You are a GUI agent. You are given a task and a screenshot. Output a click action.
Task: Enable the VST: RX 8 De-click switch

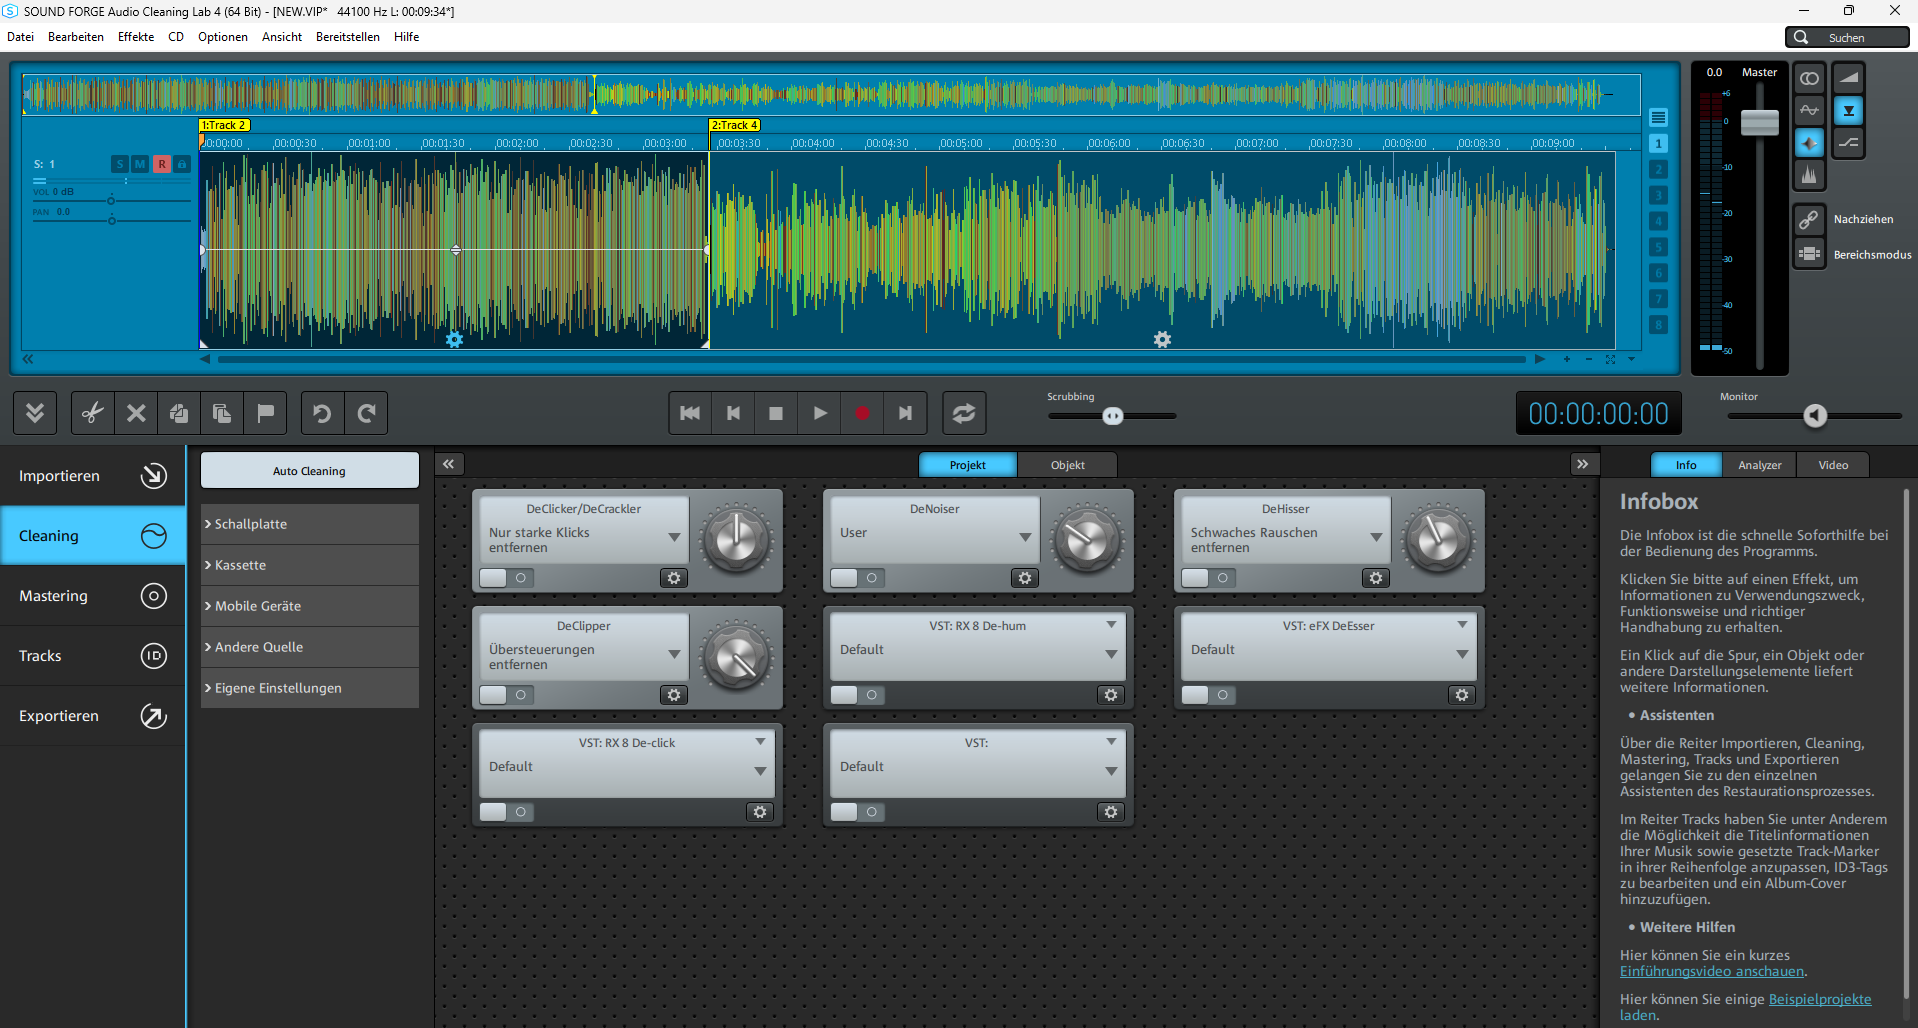(506, 812)
